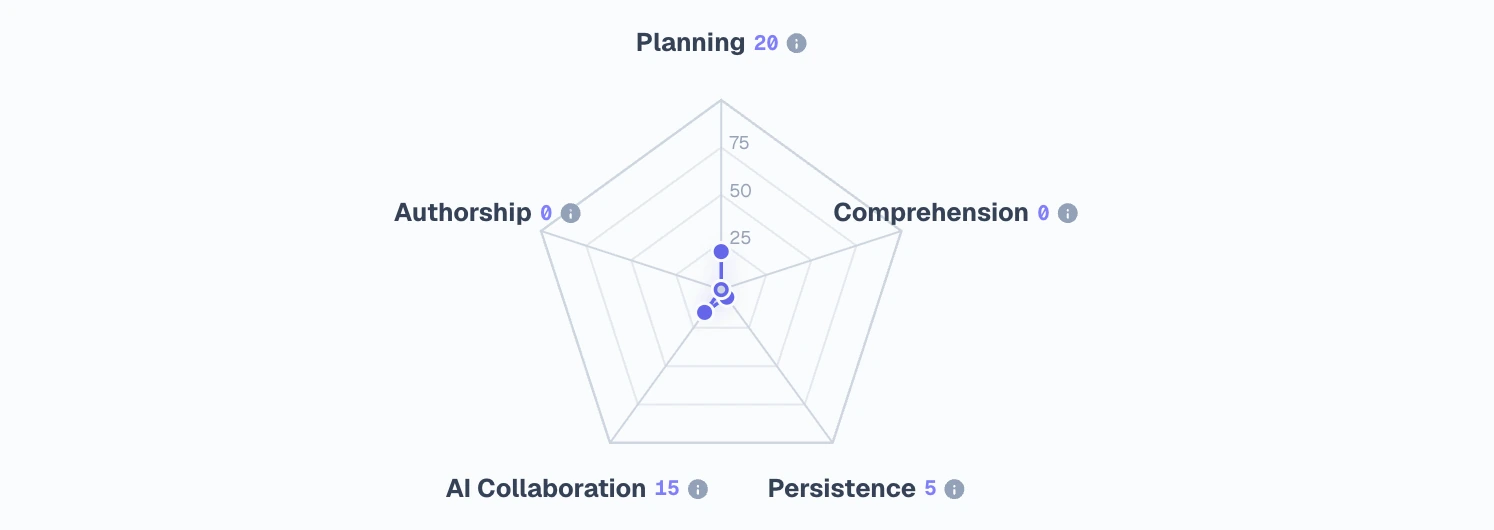The image size is (1494, 530).
Task: Click the AI Collaboration label
Action: (x=545, y=489)
